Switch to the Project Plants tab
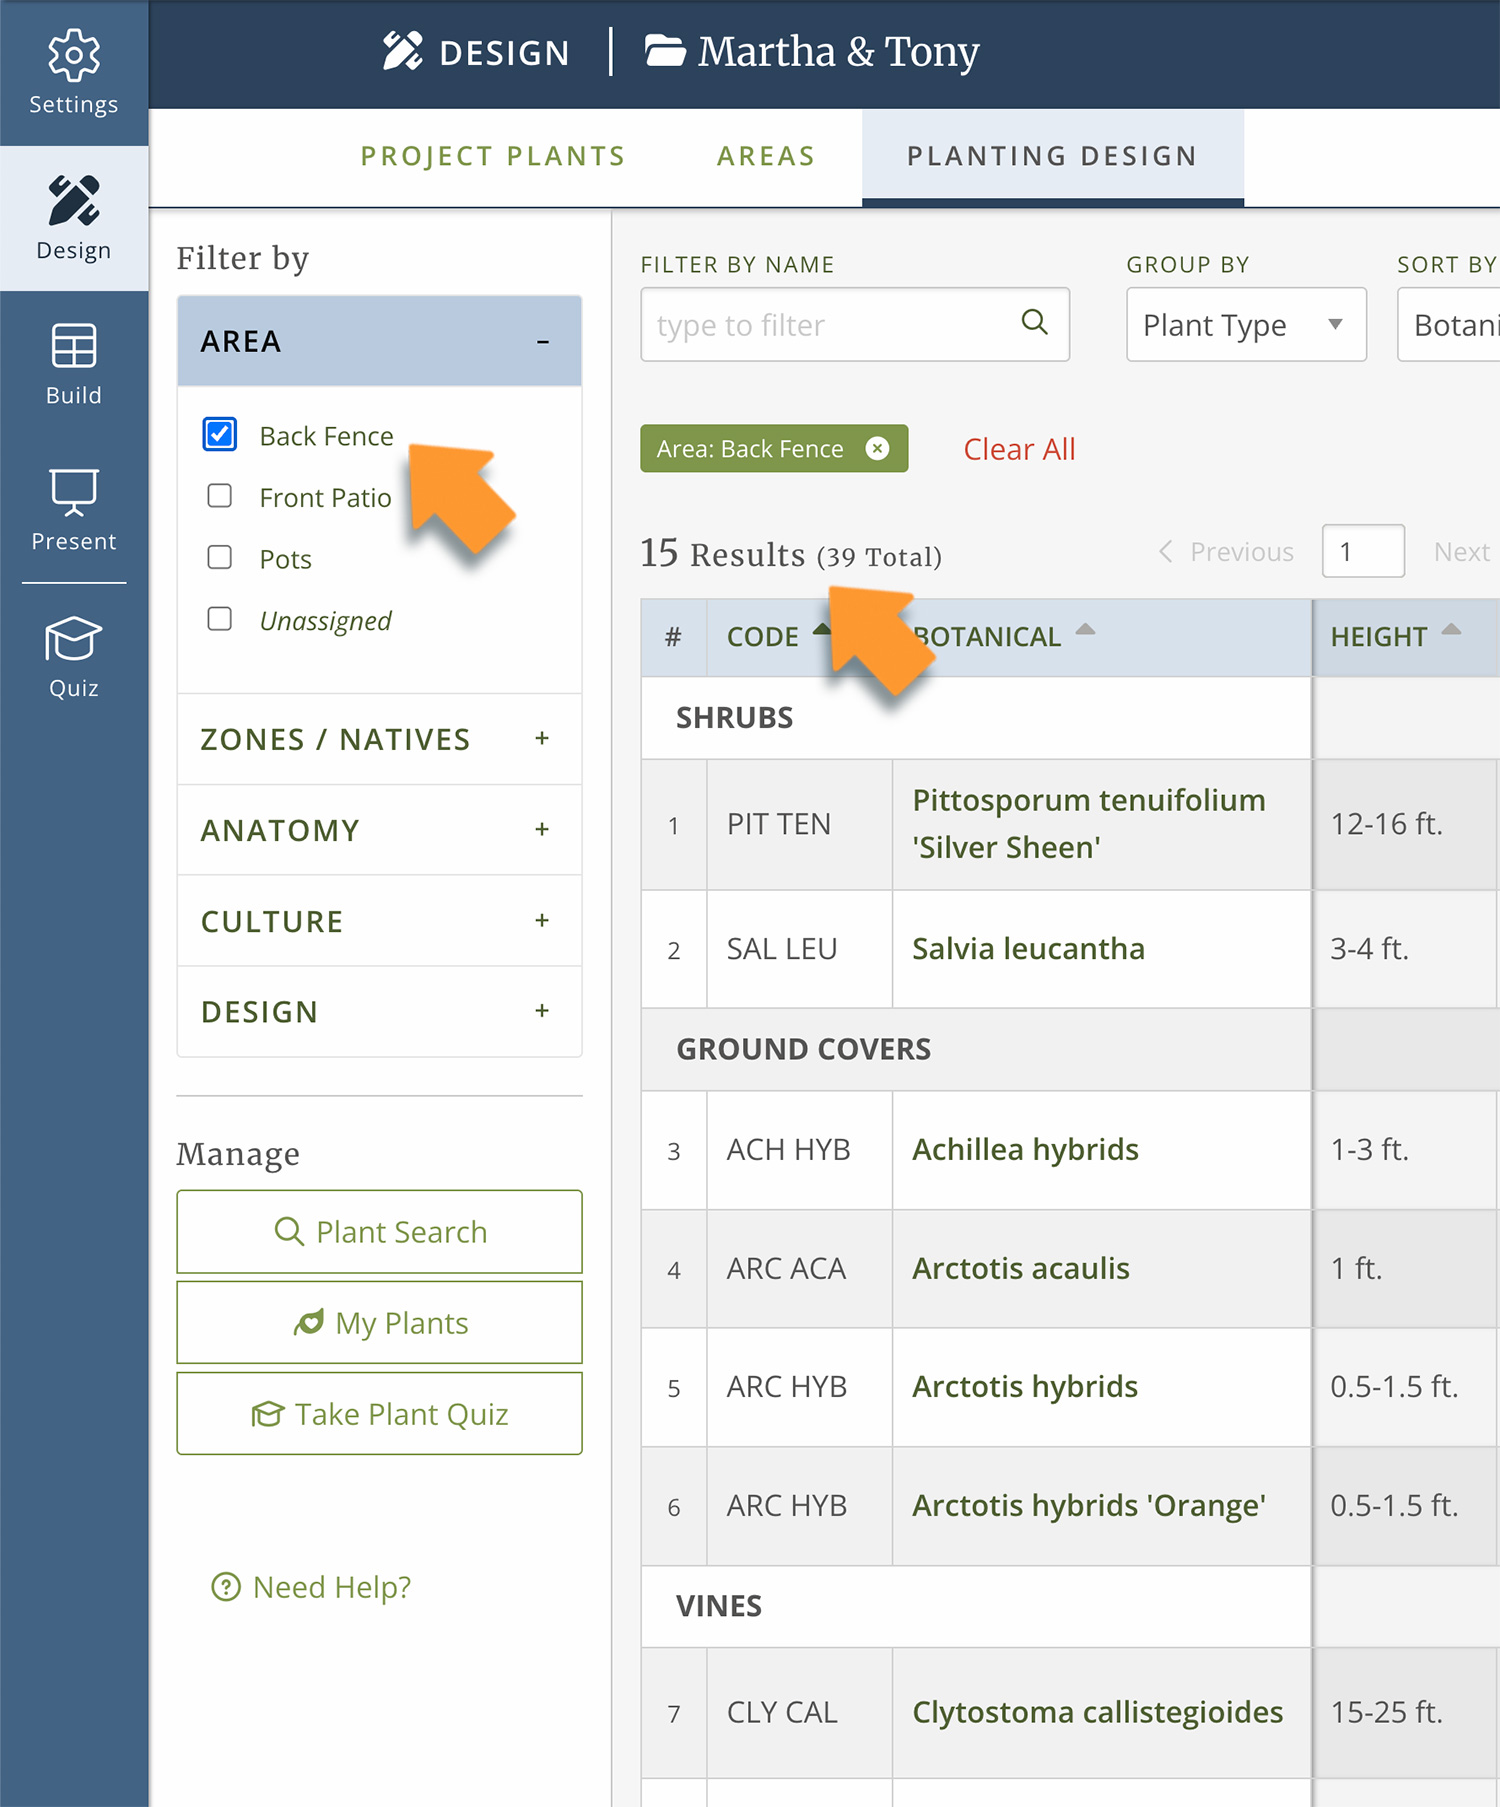Image resolution: width=1500 pixels, height=1807 pixels. point(493,156)
